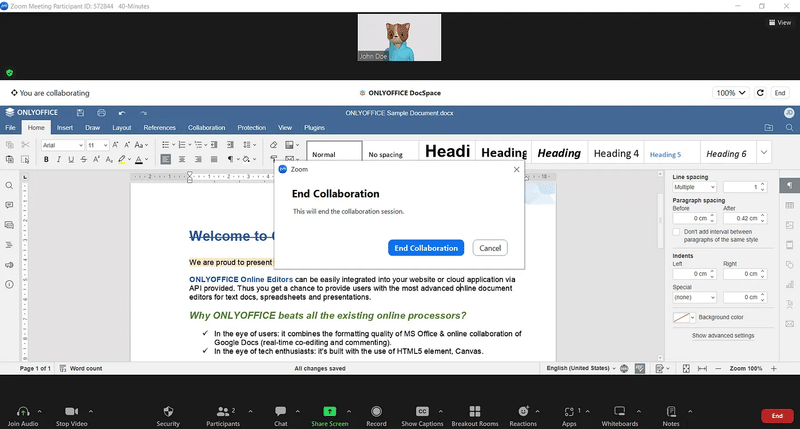End the Zoom meeting with red End button
Image resolution: width=800 pixels, height=429 pixels.
pos(777,416)
